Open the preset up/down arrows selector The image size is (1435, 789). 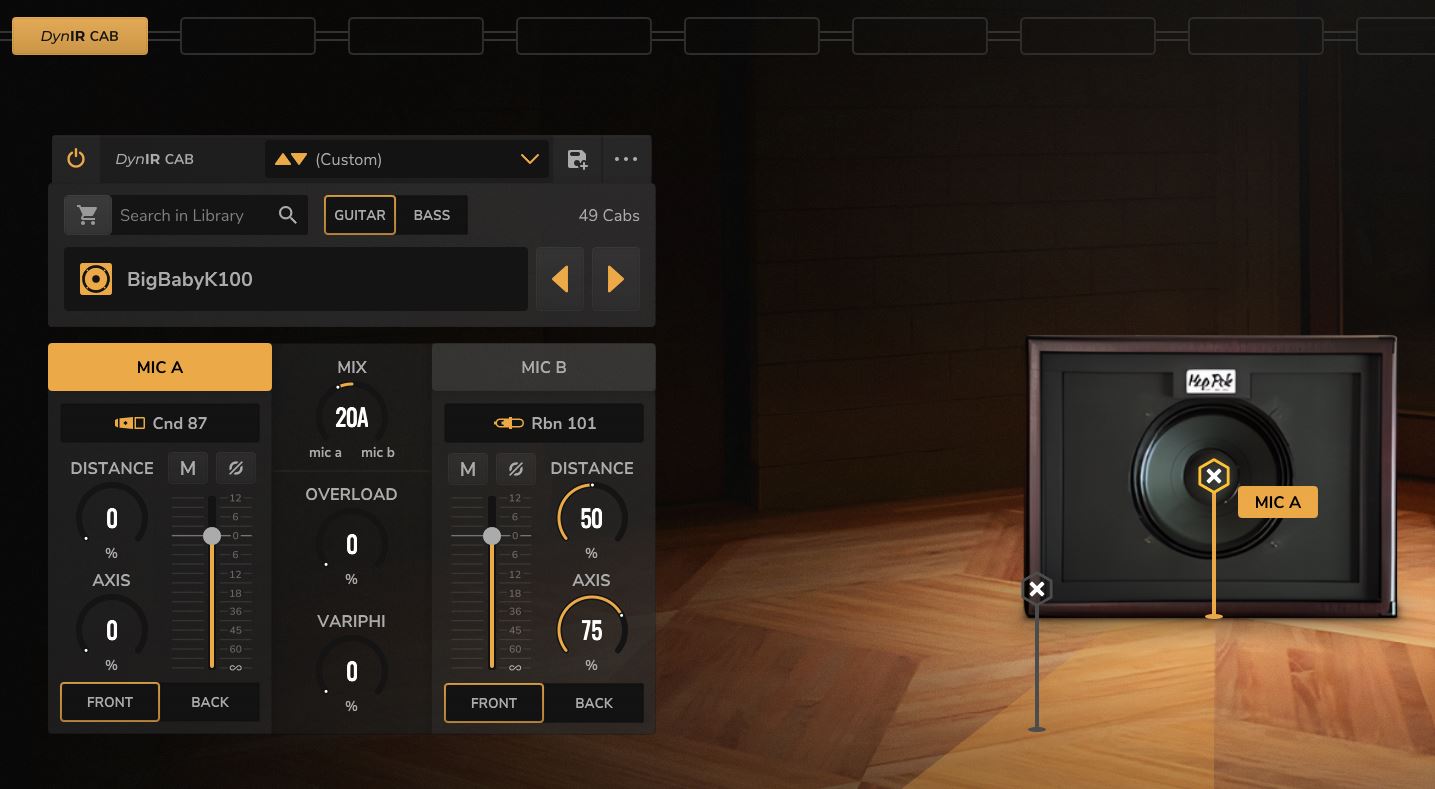point(291,159)
